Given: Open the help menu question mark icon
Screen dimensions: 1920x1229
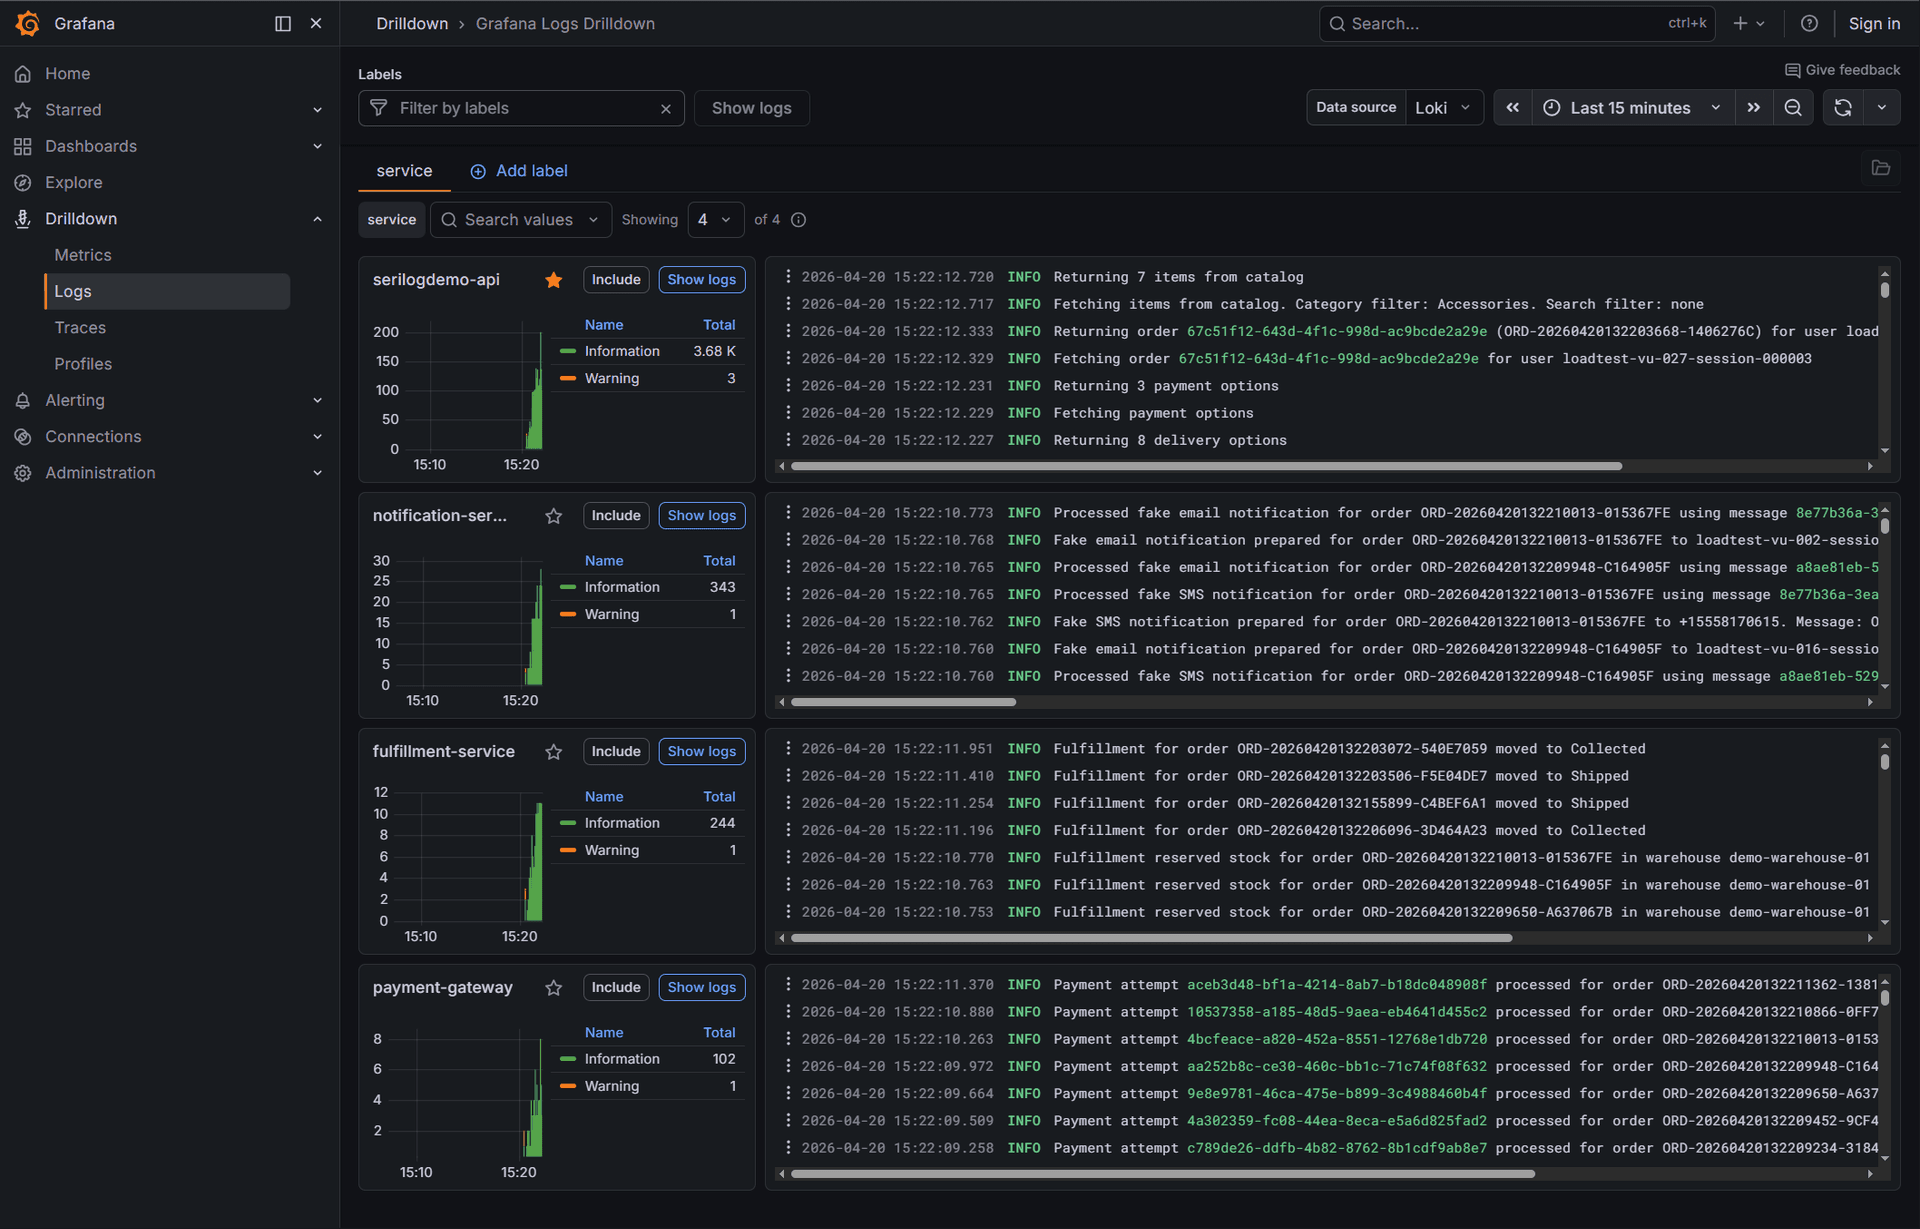Looking at the screenshot, I should (x=1808, y=23).
